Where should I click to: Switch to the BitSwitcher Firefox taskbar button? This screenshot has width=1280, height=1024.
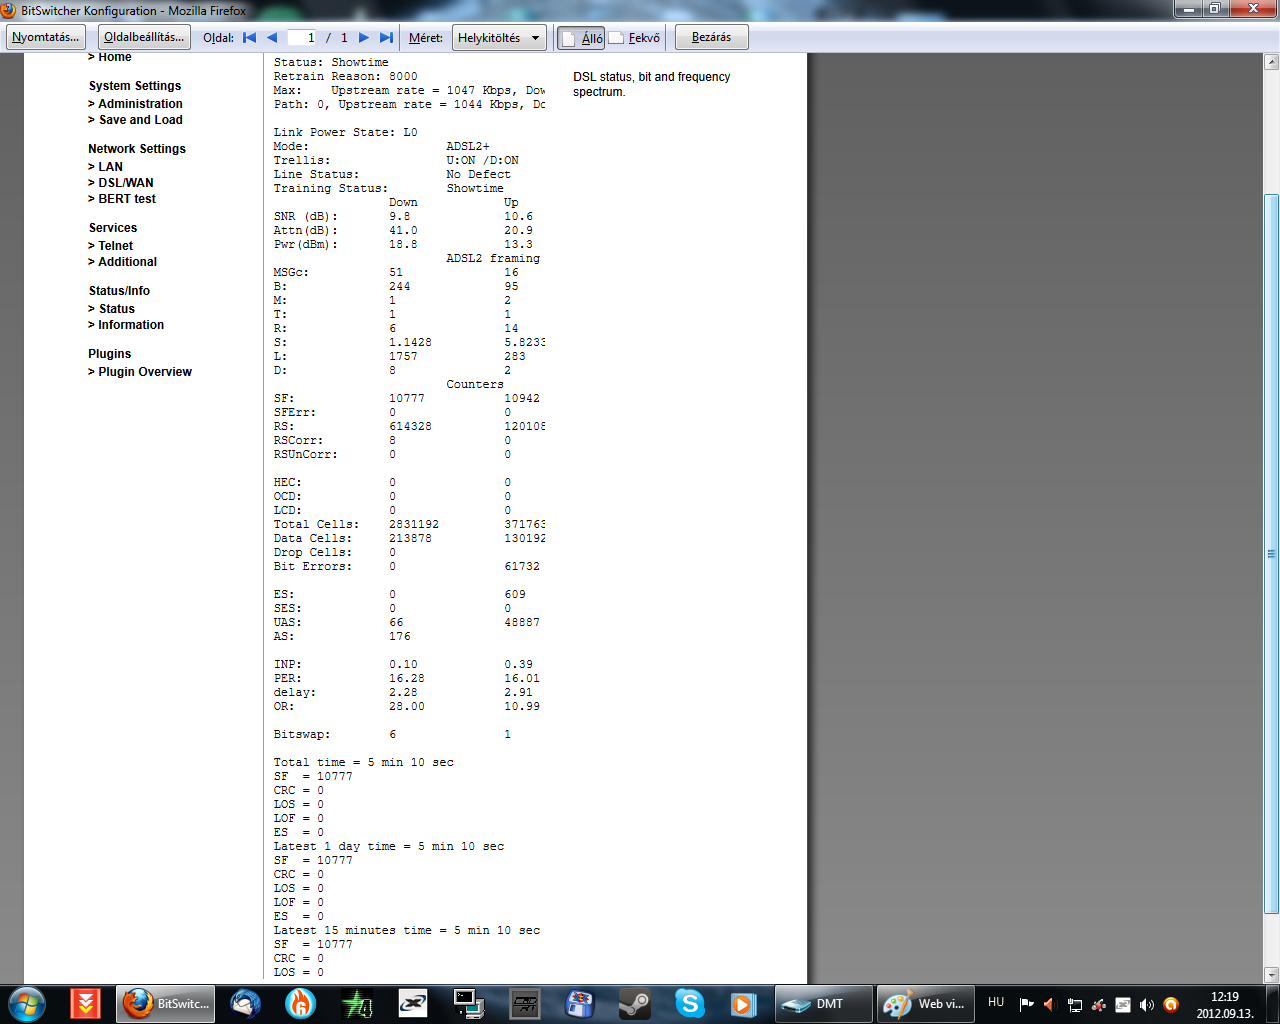165,1003
